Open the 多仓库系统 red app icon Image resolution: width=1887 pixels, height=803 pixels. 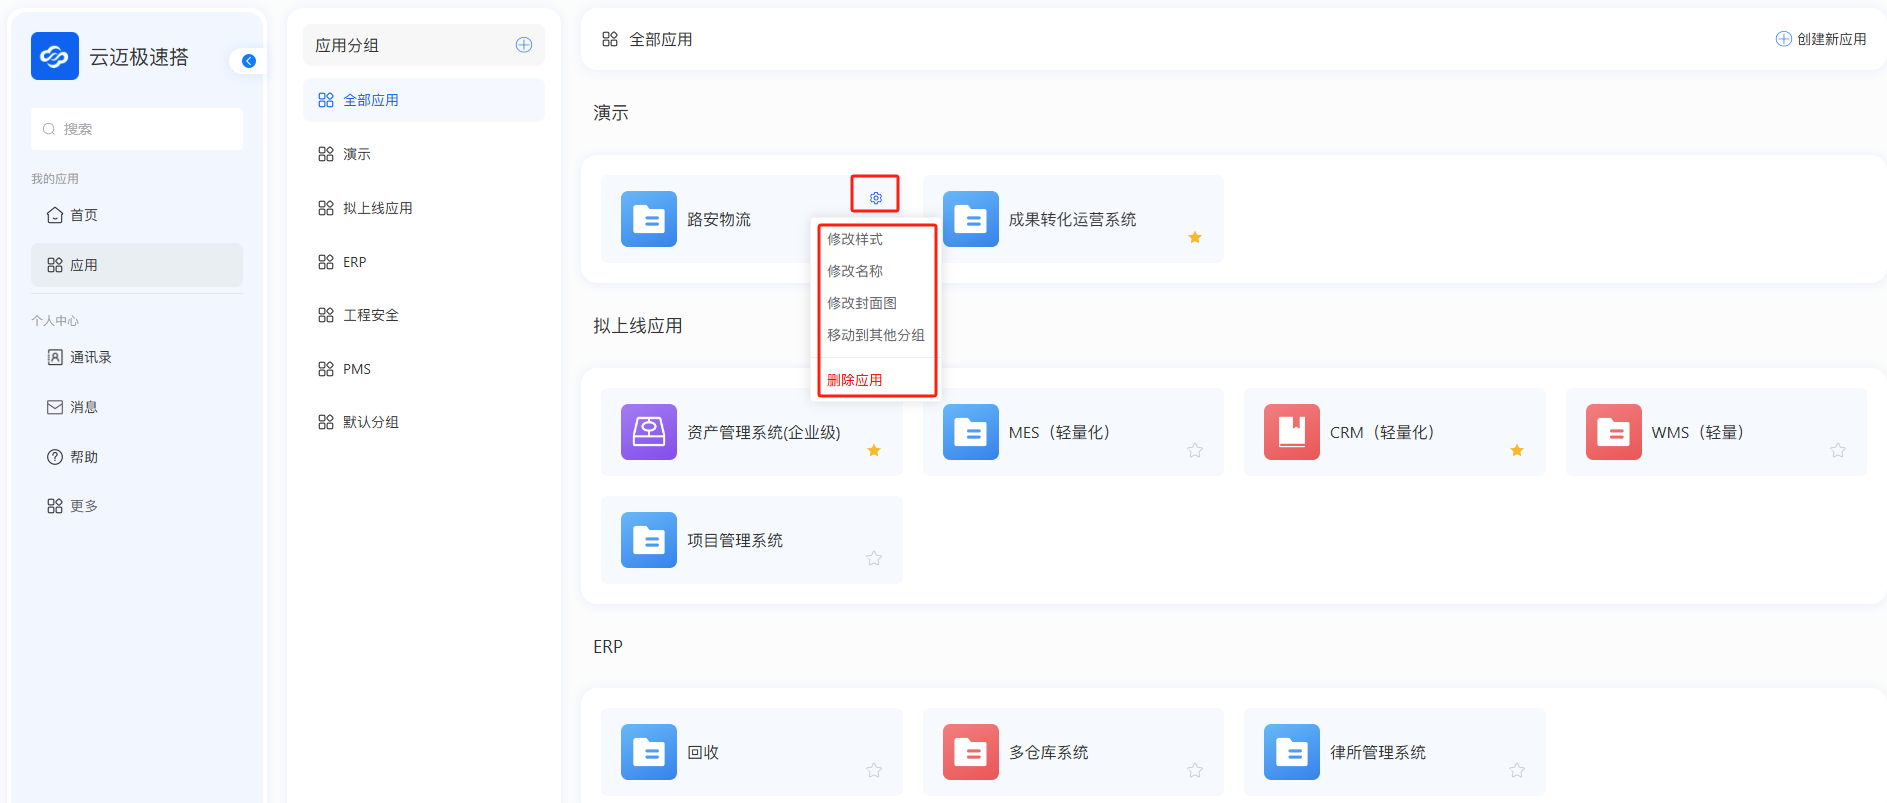[970, 752]
